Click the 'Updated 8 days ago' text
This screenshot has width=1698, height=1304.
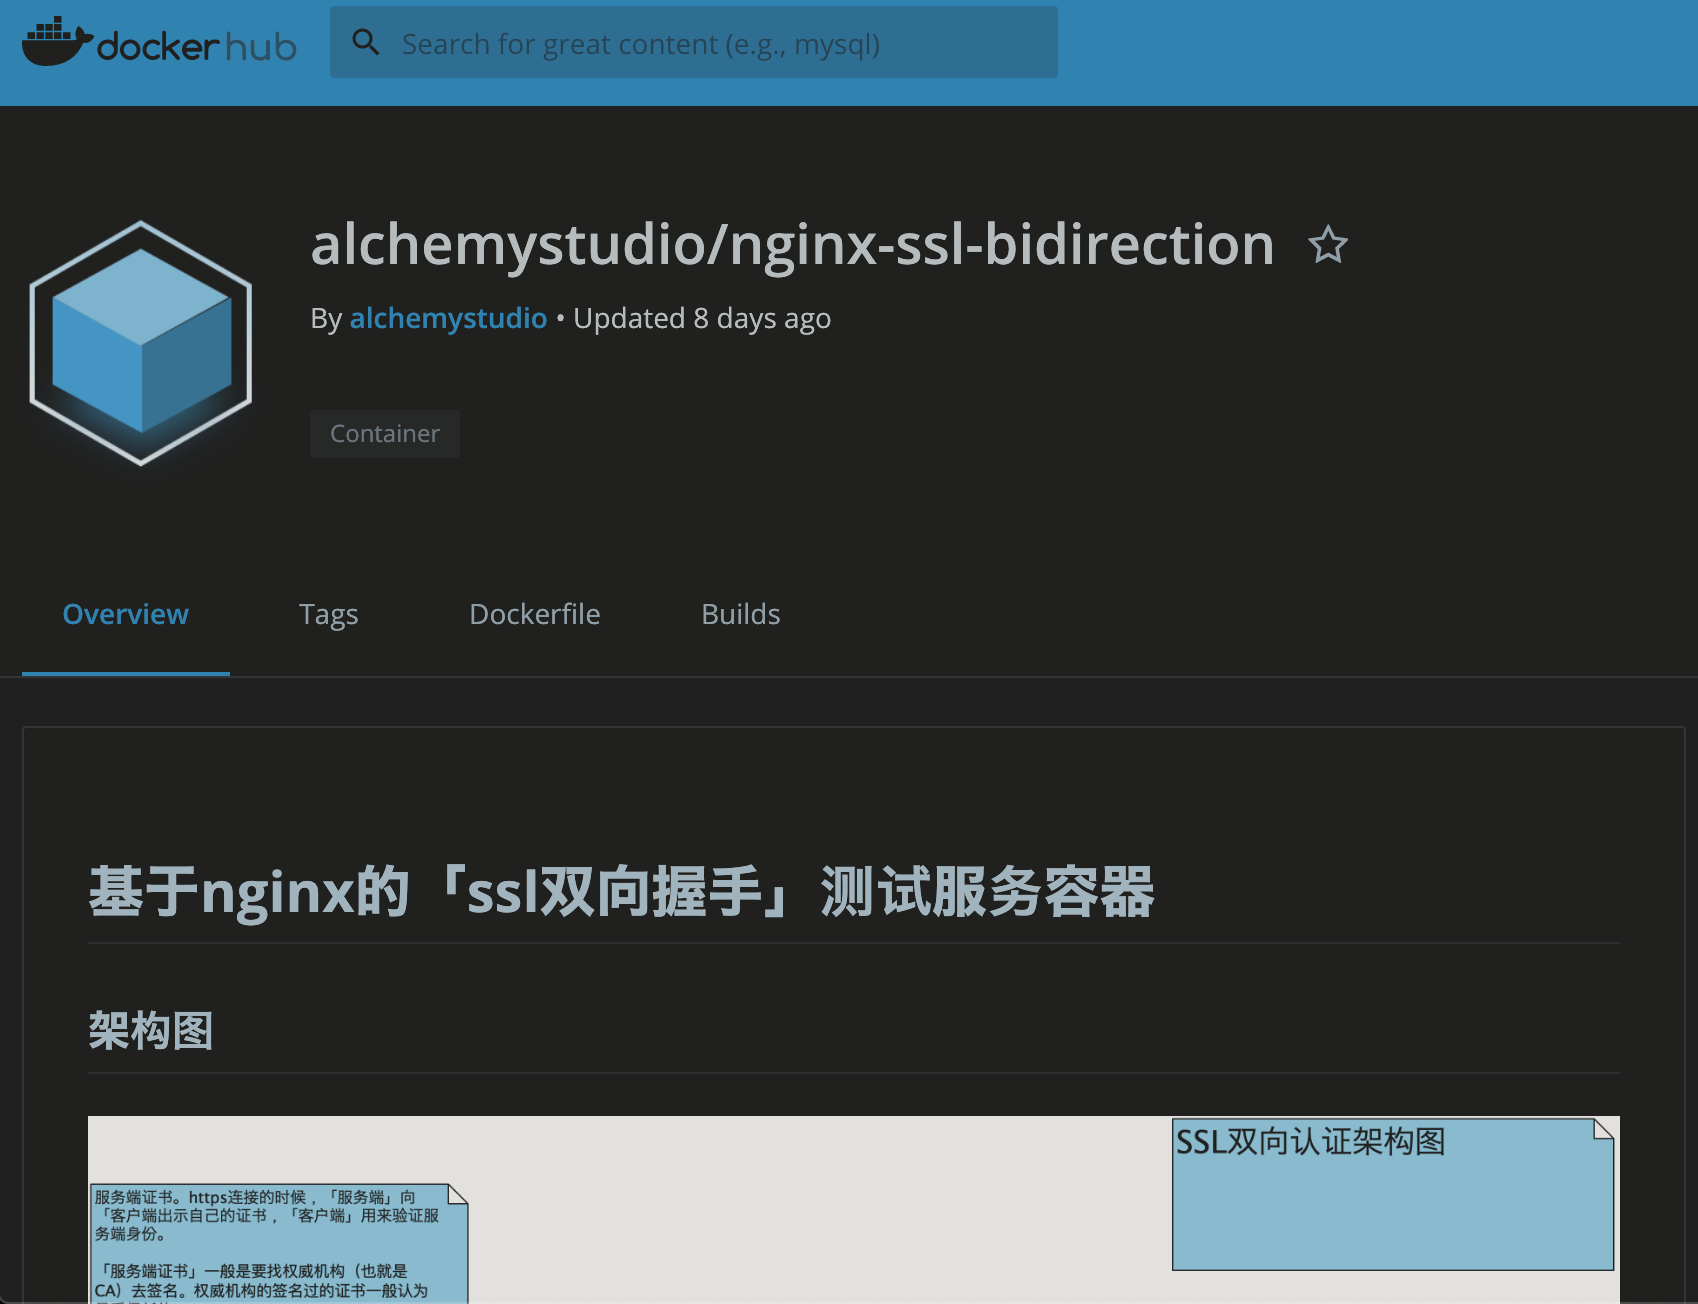(702, 318)
